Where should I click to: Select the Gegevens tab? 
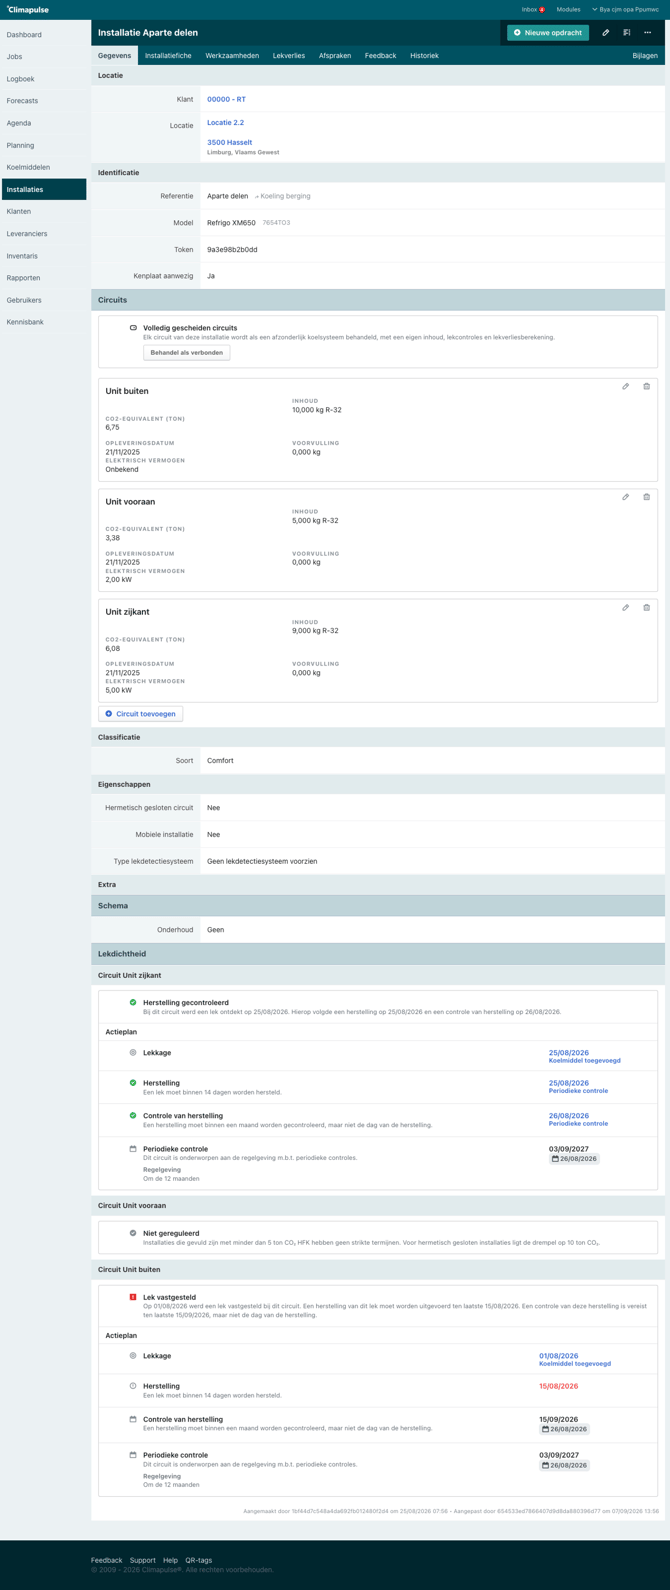(114, 56)
